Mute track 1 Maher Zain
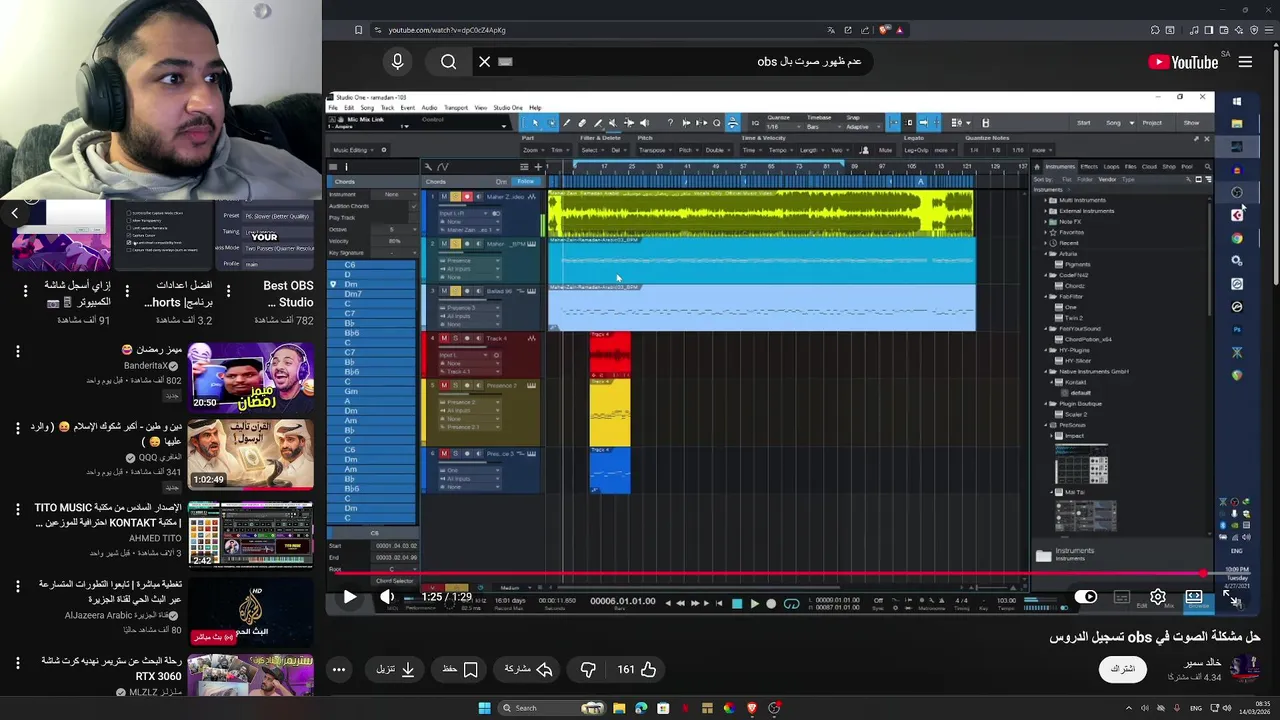Image resolution: width=1280 pixels, height=720 pixels. [x=444, y=197]
